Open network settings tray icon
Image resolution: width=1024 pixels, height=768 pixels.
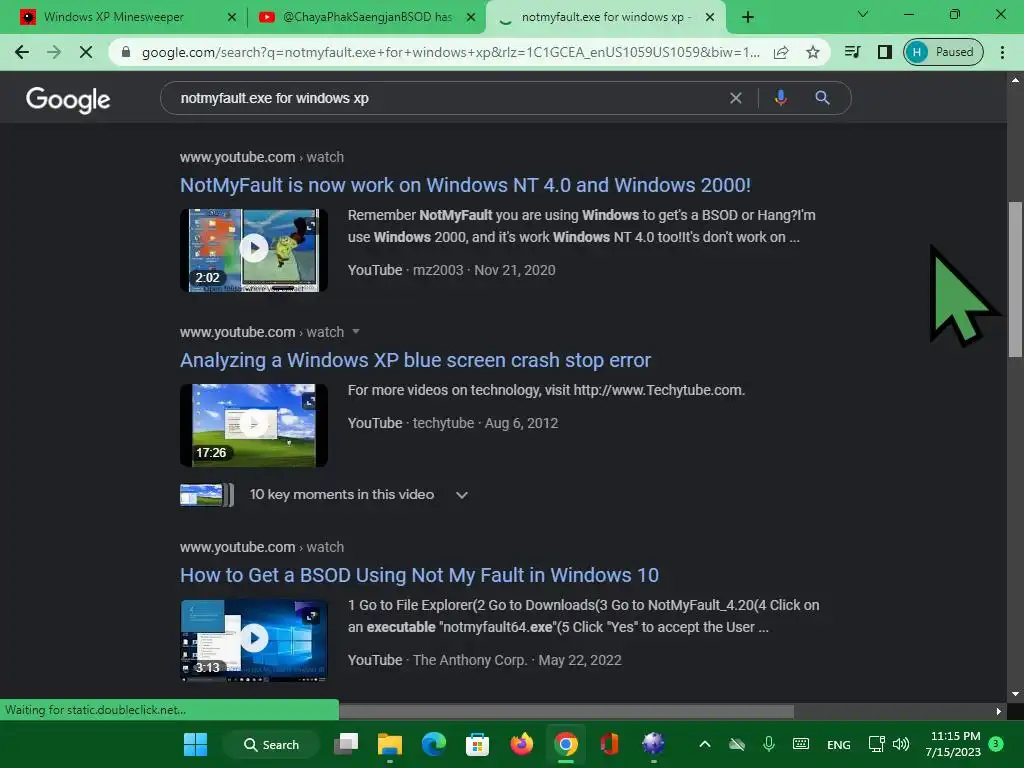876,744
